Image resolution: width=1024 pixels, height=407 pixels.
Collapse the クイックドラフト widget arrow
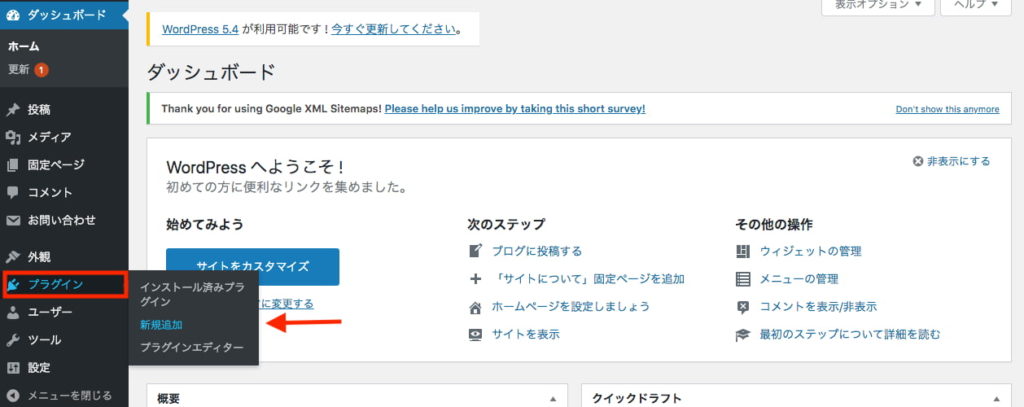point(996,399)
